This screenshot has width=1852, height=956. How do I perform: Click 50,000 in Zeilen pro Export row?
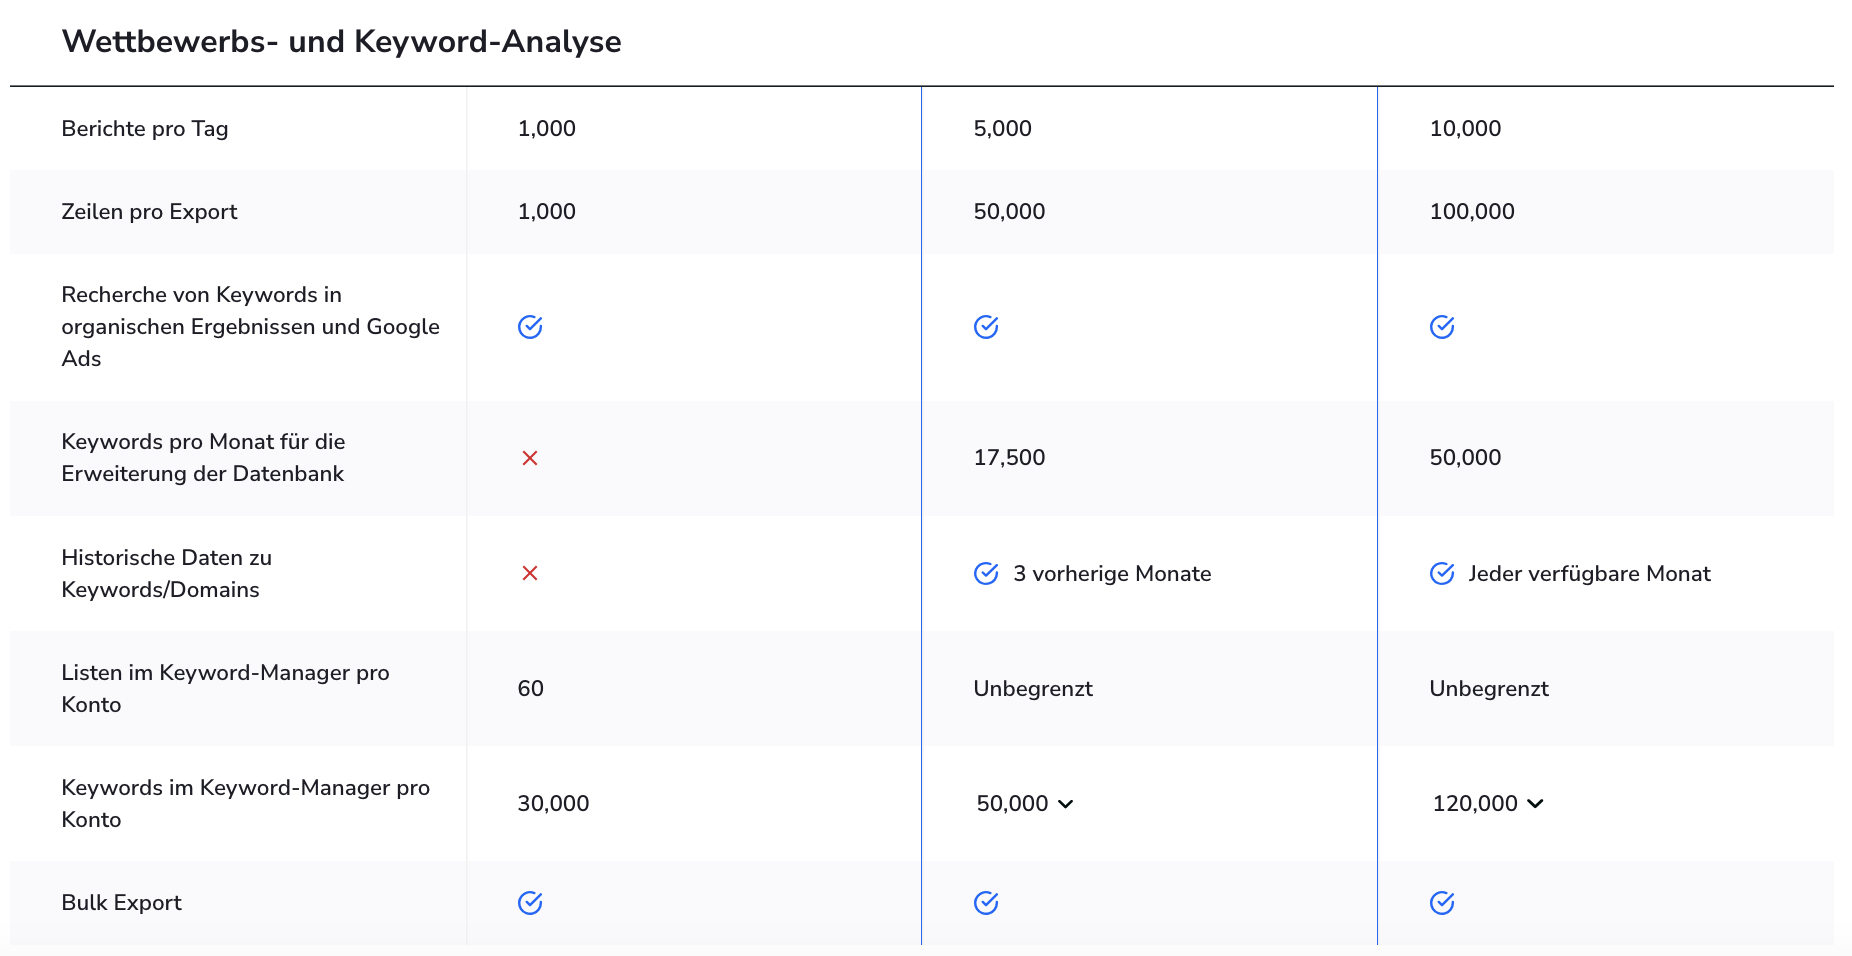click(x=1010, y=212)
